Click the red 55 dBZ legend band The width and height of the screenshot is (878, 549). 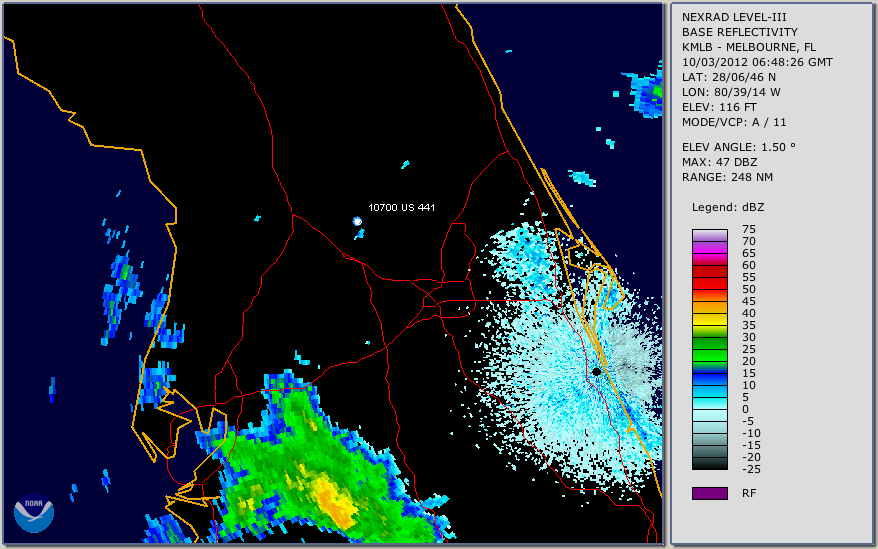tap(709, 271)
